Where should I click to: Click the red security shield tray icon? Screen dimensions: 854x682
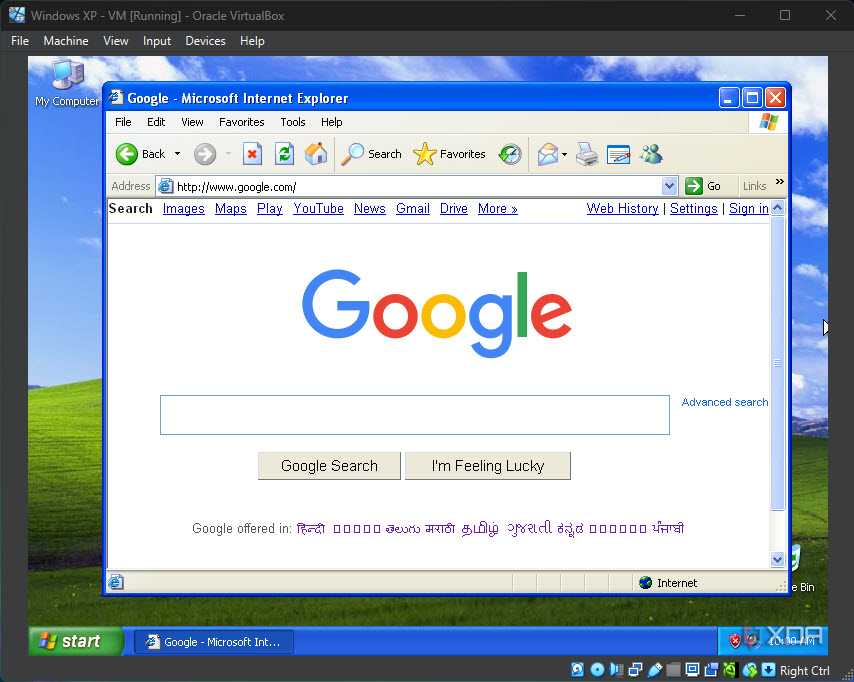pyautogui.click(x=735, y=641)
